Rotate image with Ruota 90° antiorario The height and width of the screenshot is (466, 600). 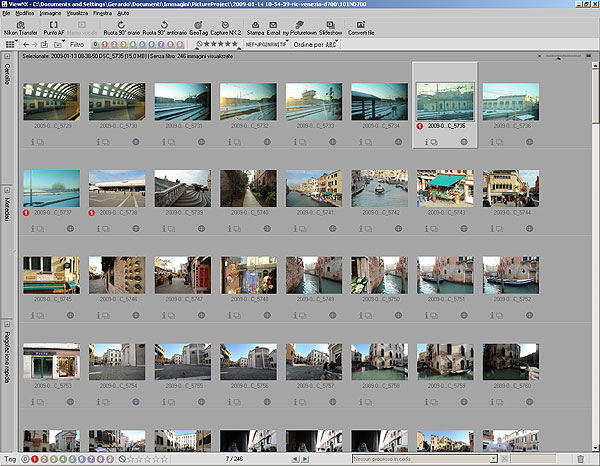(163, 27)
